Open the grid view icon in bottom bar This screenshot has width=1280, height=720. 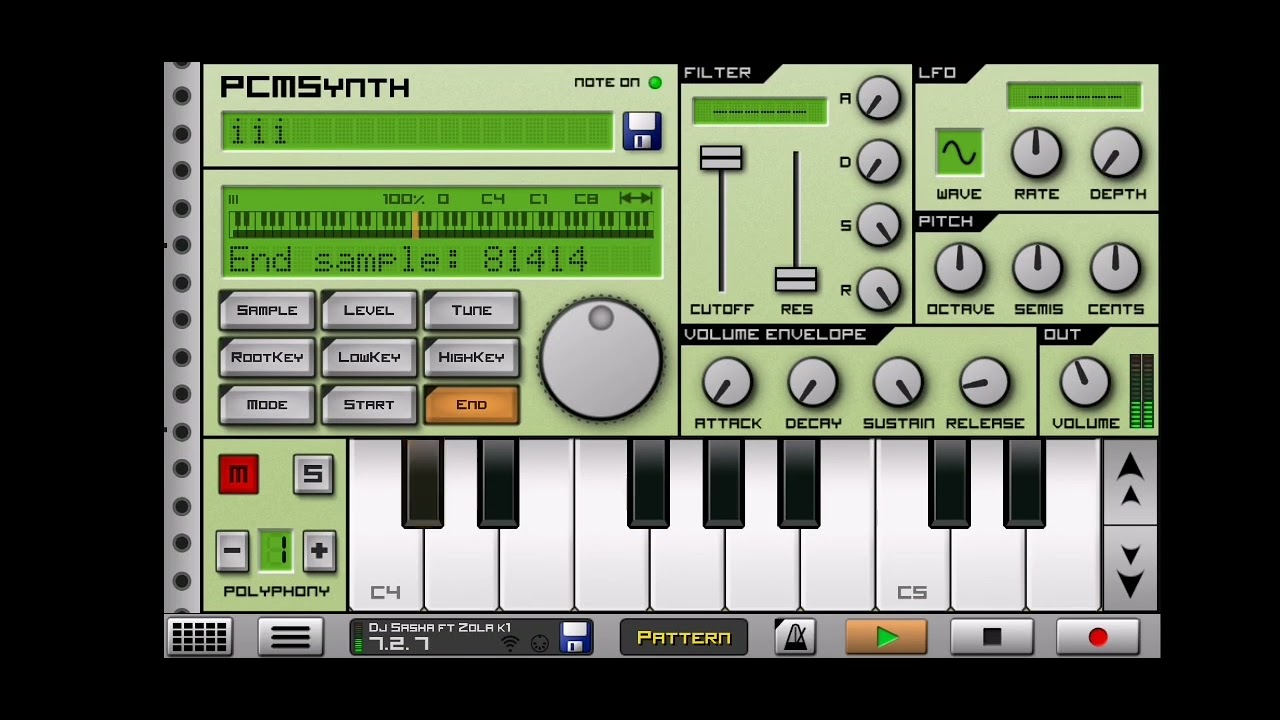199,637
